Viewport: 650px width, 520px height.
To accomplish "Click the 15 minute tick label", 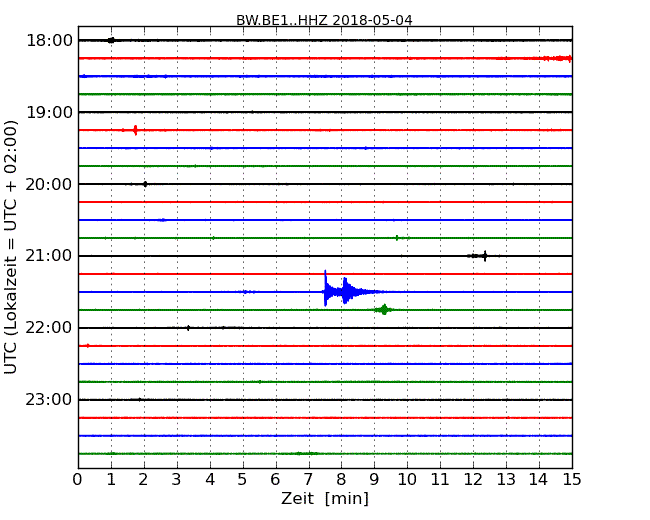I will tap(572, 479).
